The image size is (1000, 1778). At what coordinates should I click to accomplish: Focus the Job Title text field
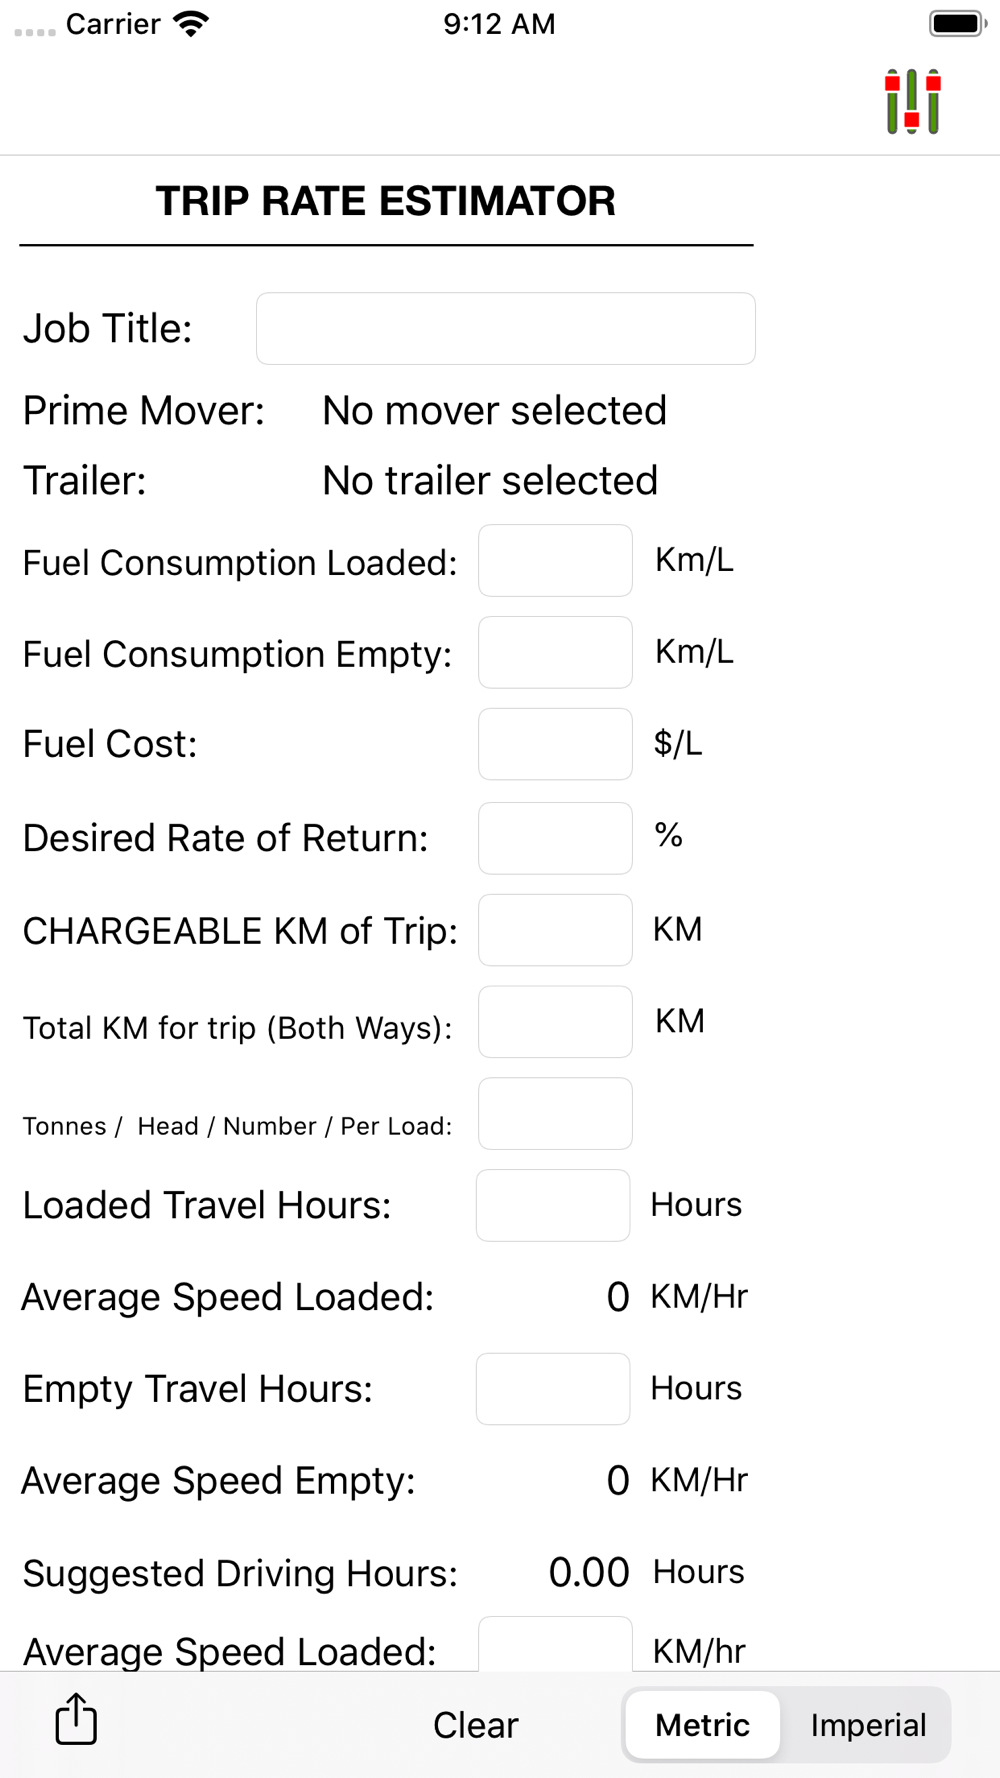coord(506,328)
